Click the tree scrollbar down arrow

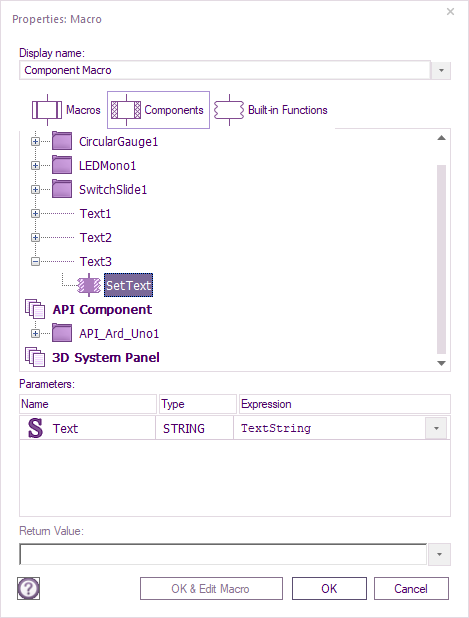click(x=441, y=363)
